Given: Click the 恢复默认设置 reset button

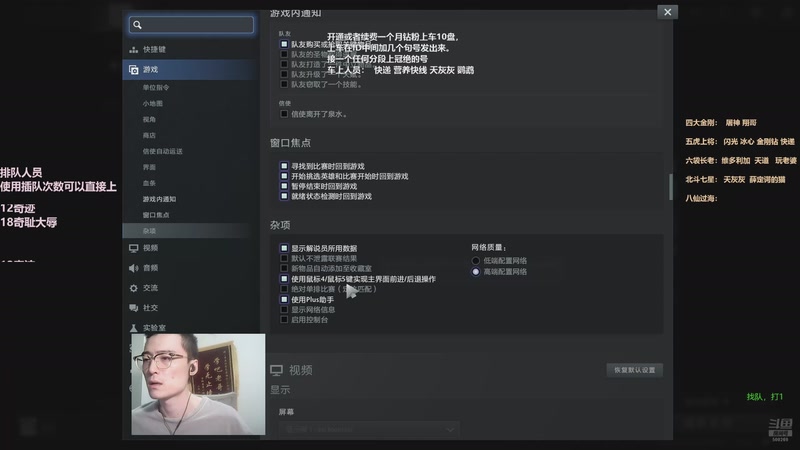Looking at the screenshot, I should [x=634, y=370].
